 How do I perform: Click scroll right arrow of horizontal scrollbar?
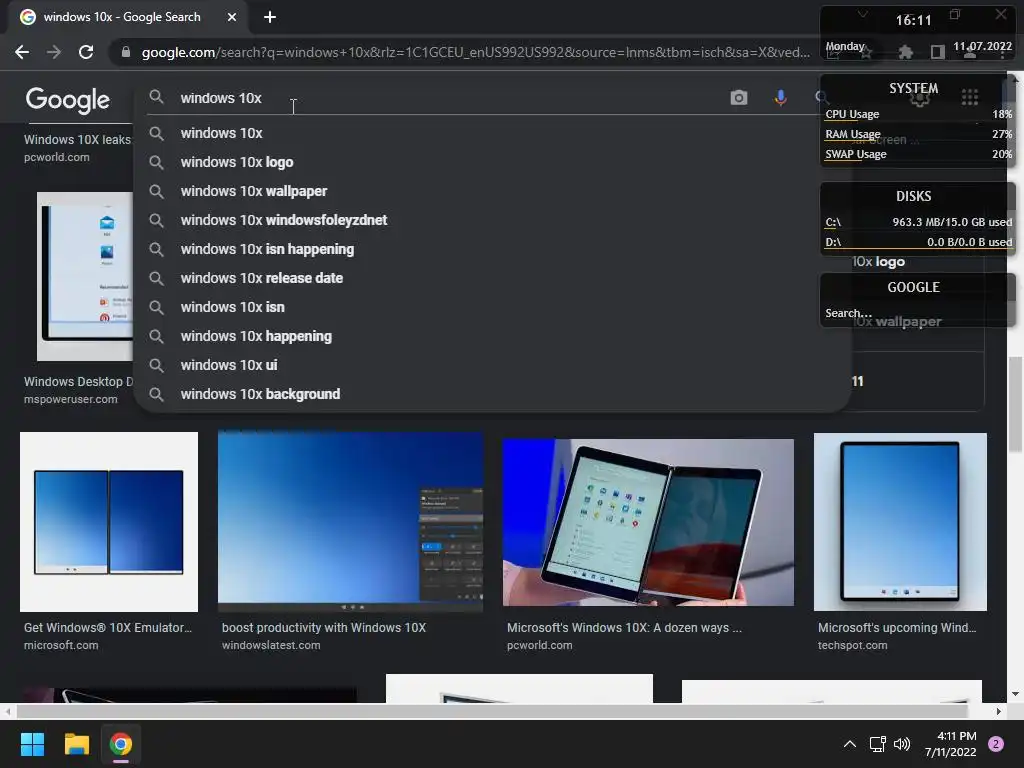pyautogui.click(x=998, y=711)
